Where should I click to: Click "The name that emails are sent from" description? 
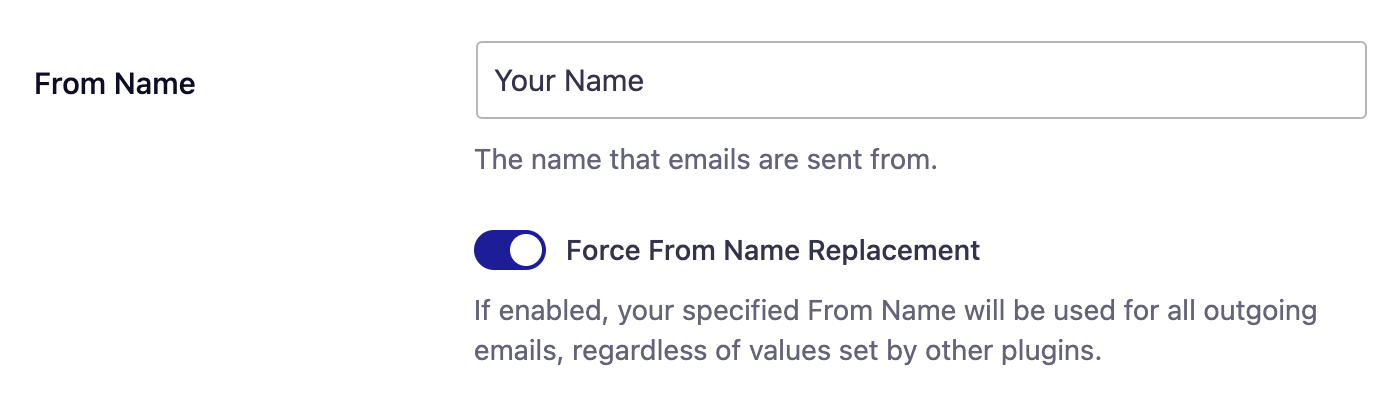(706, 160)
